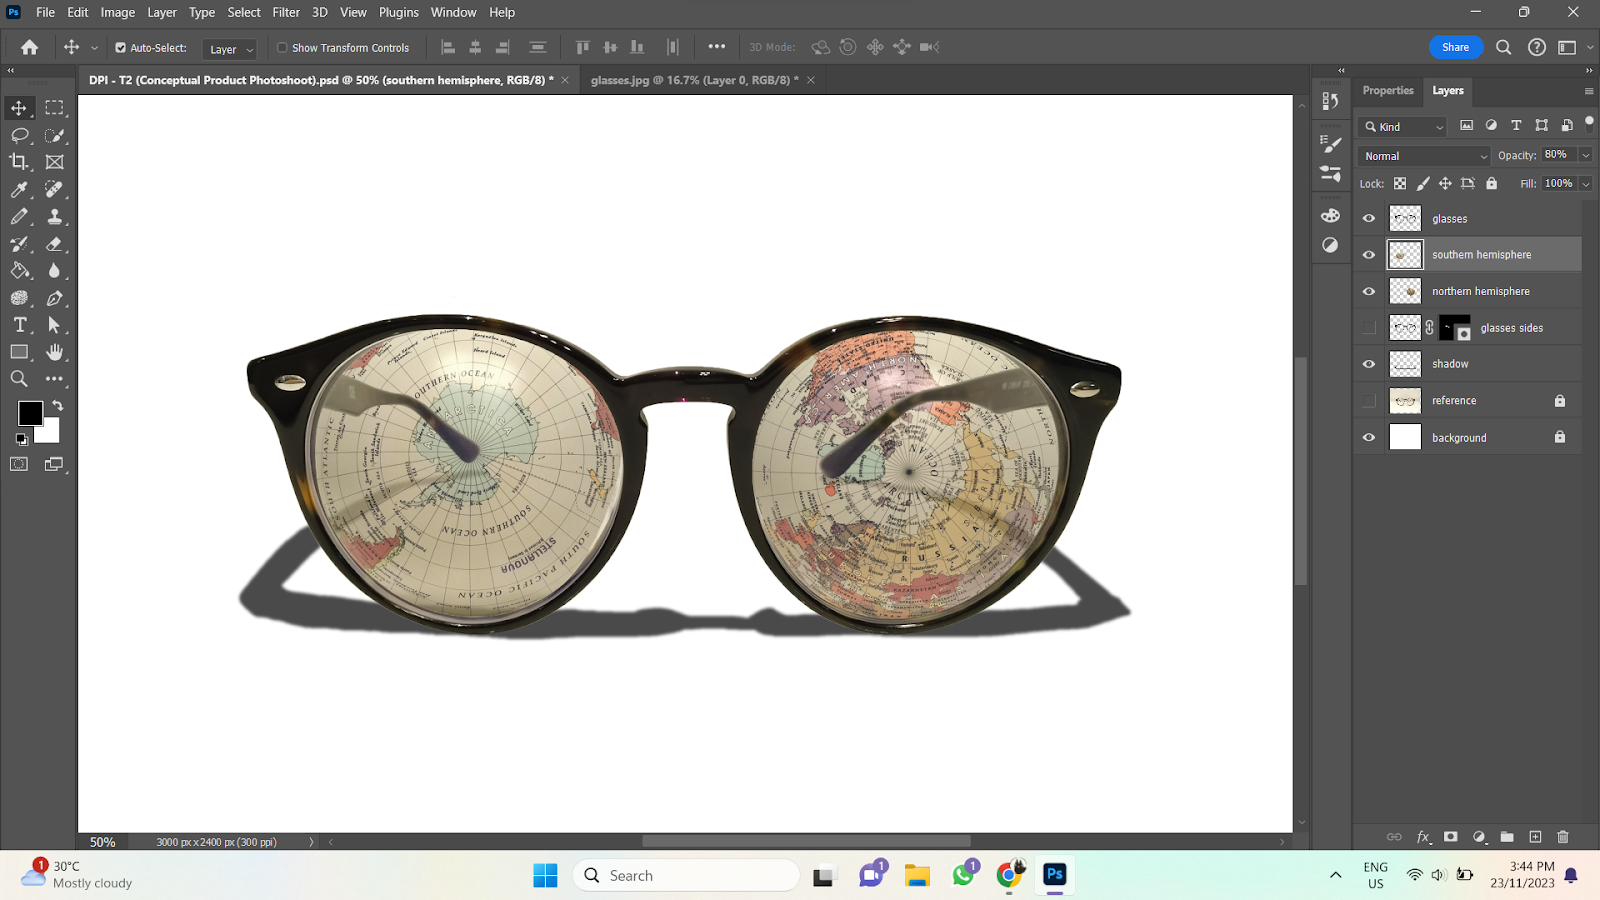This screenshot has height=900, width=1600.
Task: Select the Horizontal Type tool
Action: (19, 325)
